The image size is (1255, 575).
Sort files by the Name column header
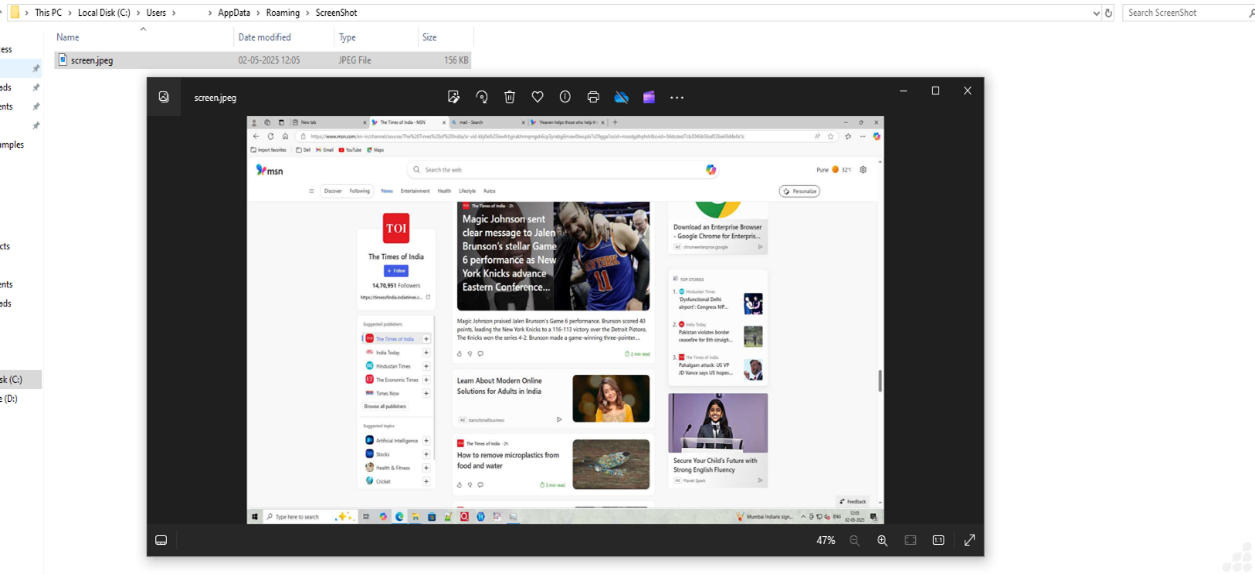coord(68,37)
